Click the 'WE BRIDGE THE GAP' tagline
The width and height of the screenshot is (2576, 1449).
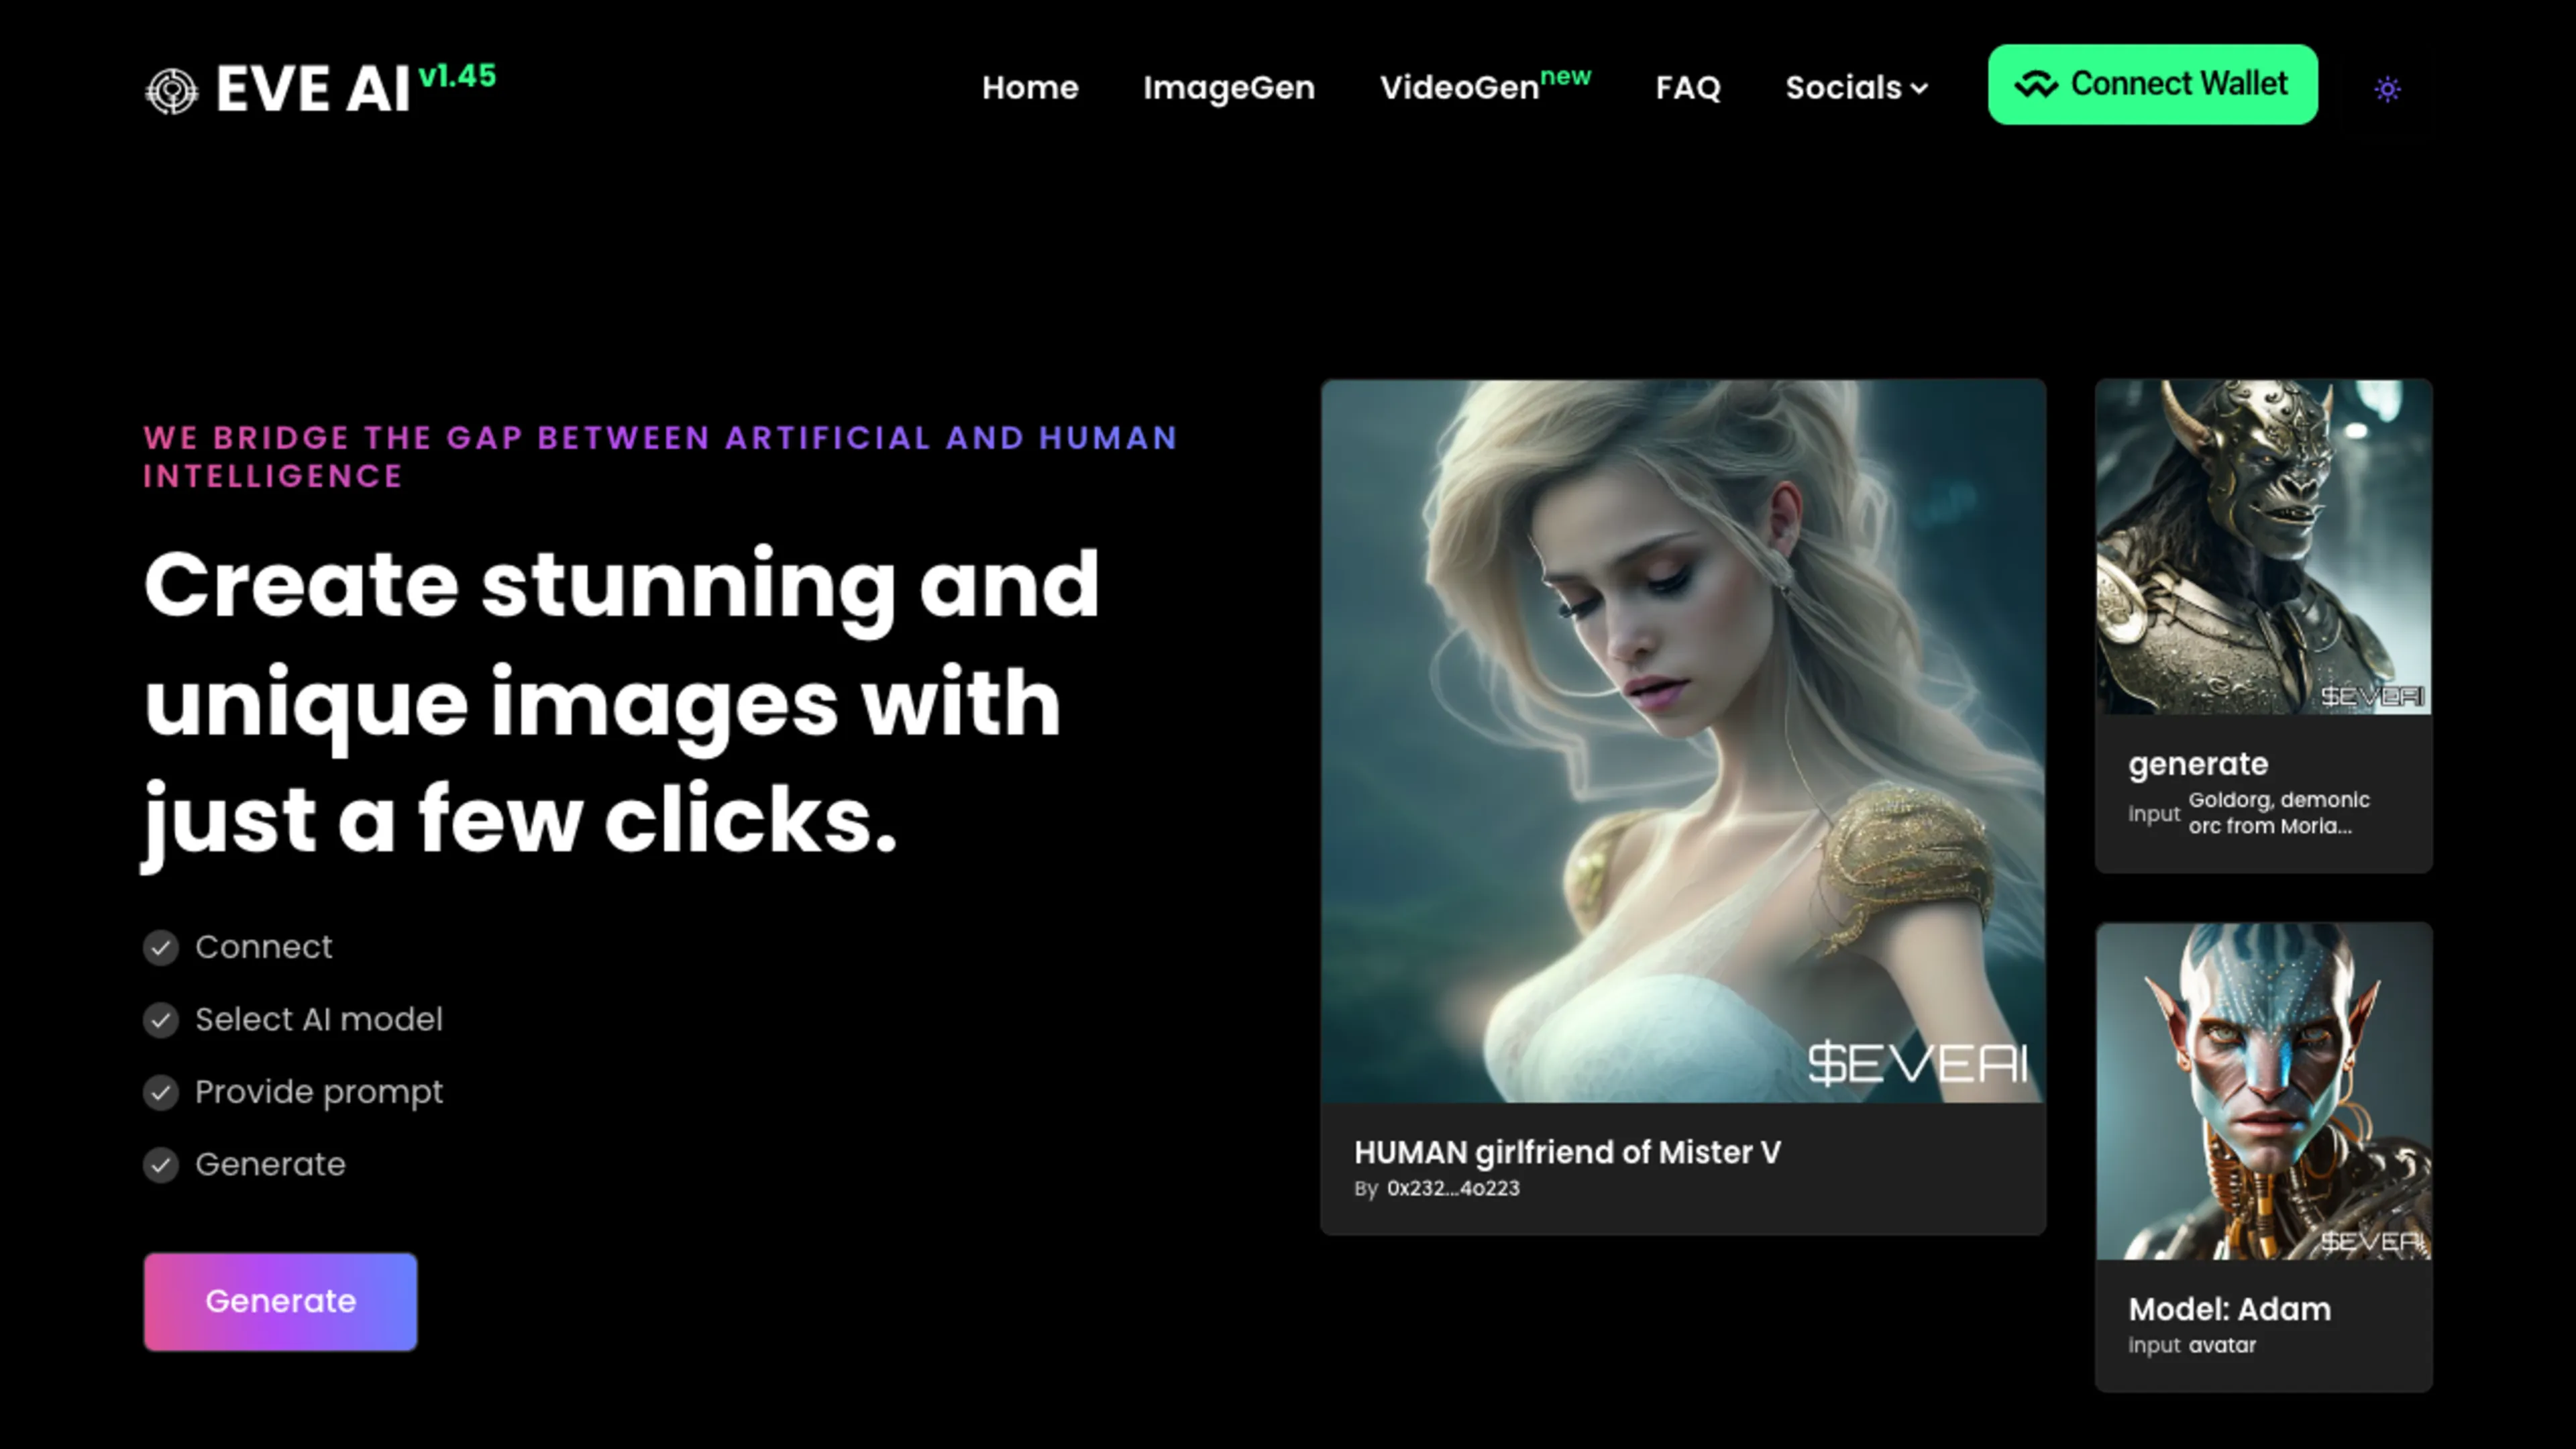(661, 457)
